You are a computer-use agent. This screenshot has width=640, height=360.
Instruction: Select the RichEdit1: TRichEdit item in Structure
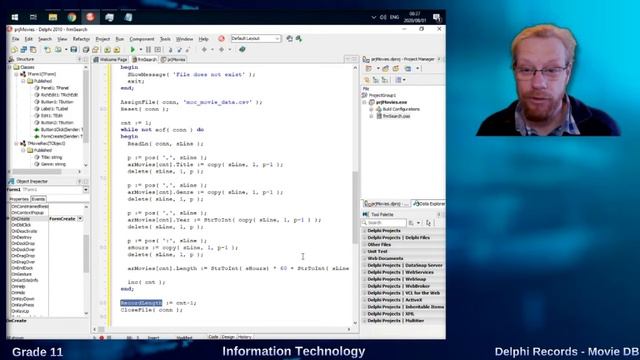point(60,95)
